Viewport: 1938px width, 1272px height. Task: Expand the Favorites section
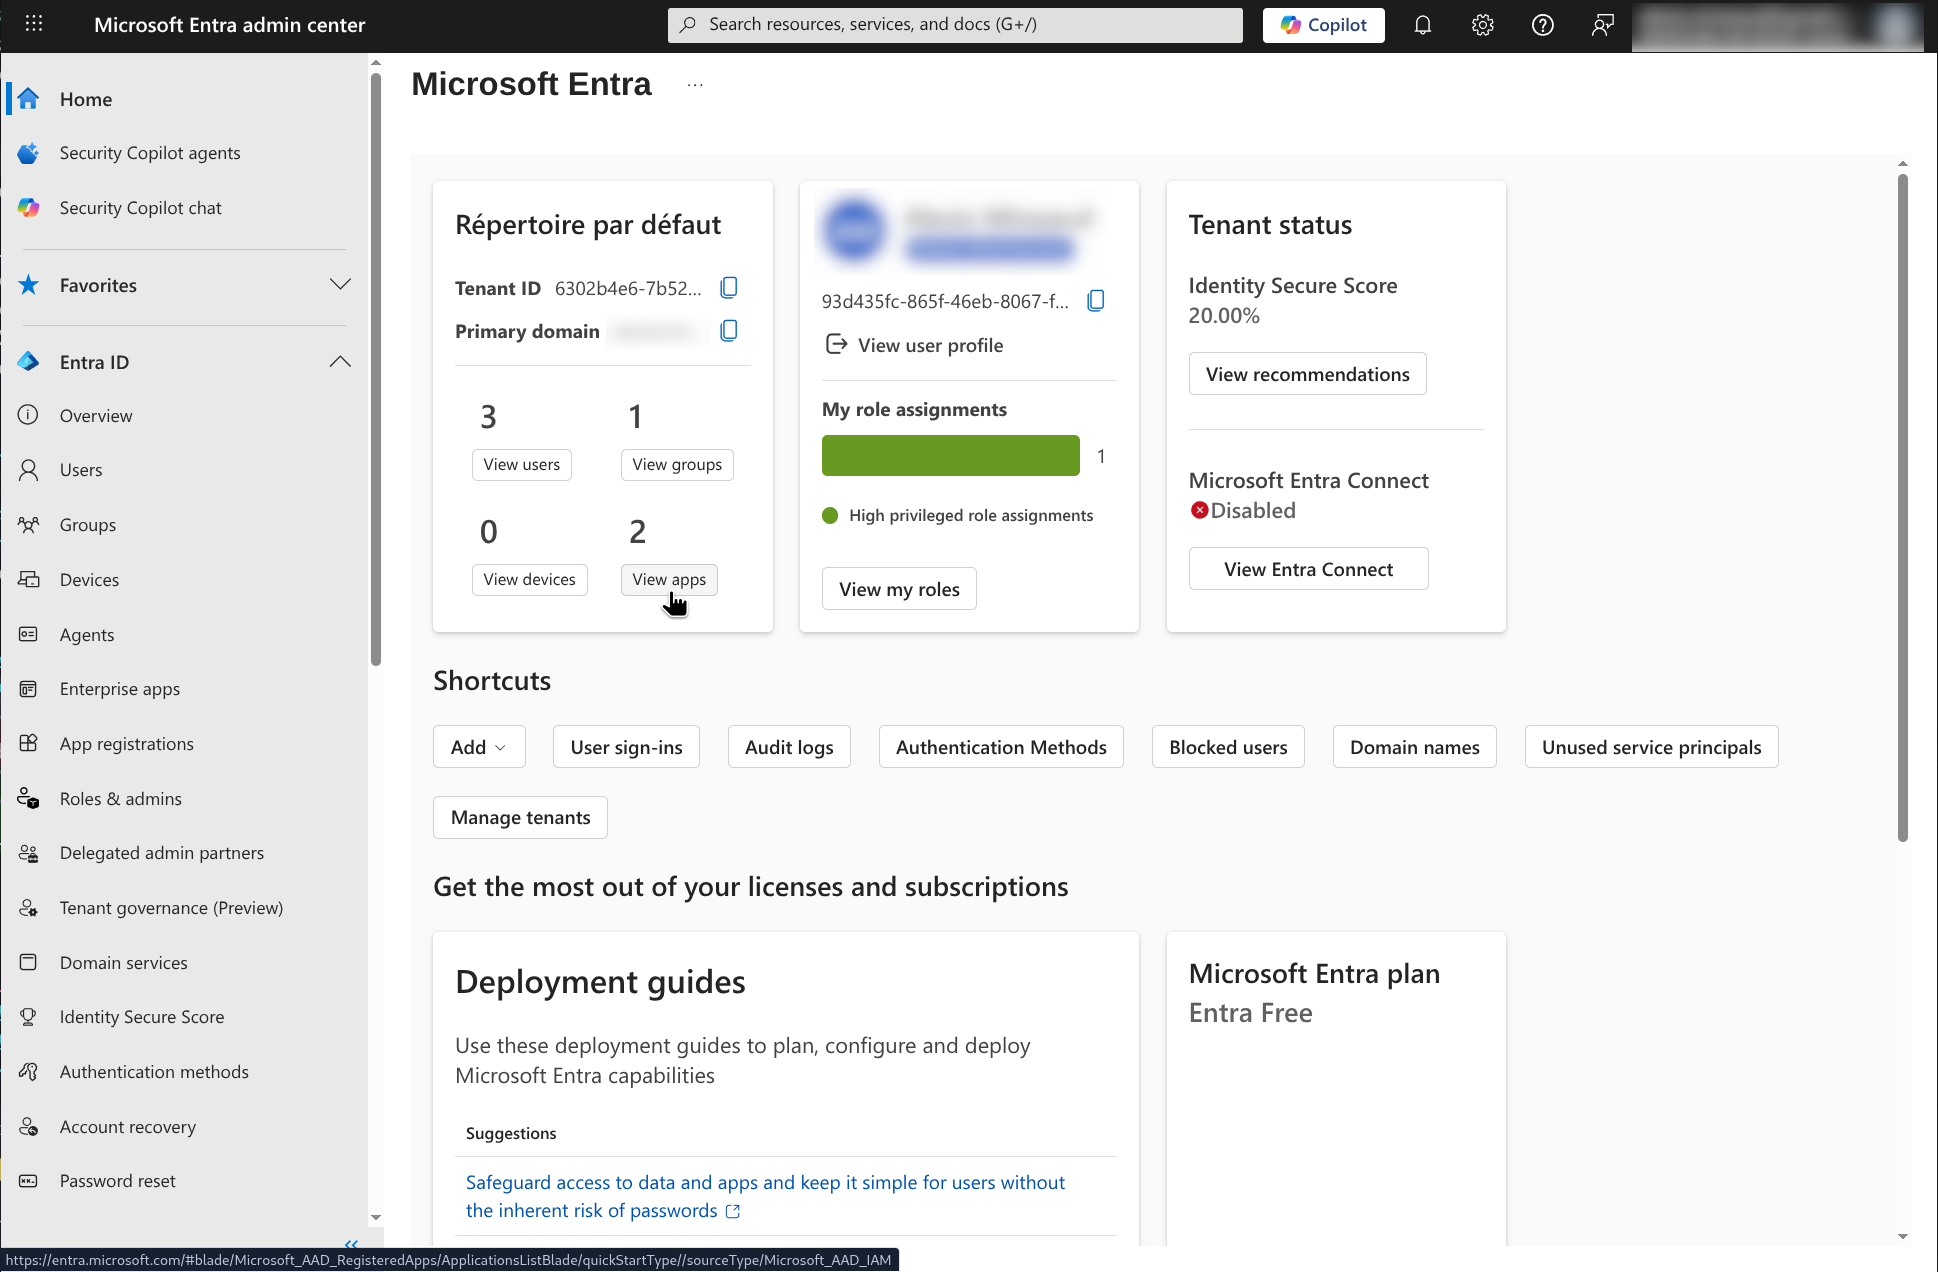click(340, 285)
